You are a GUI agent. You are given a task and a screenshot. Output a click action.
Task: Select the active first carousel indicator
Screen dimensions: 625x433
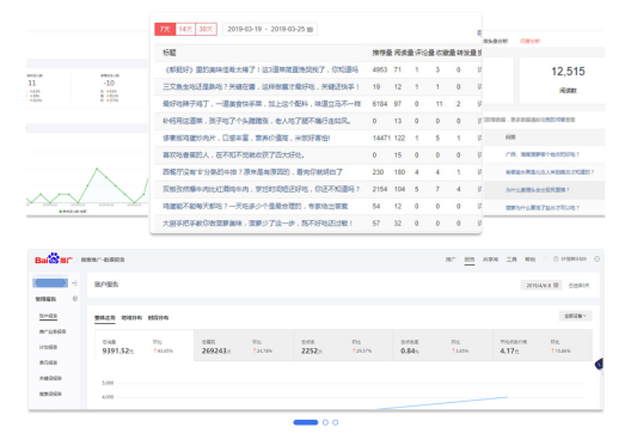point(305,422)
